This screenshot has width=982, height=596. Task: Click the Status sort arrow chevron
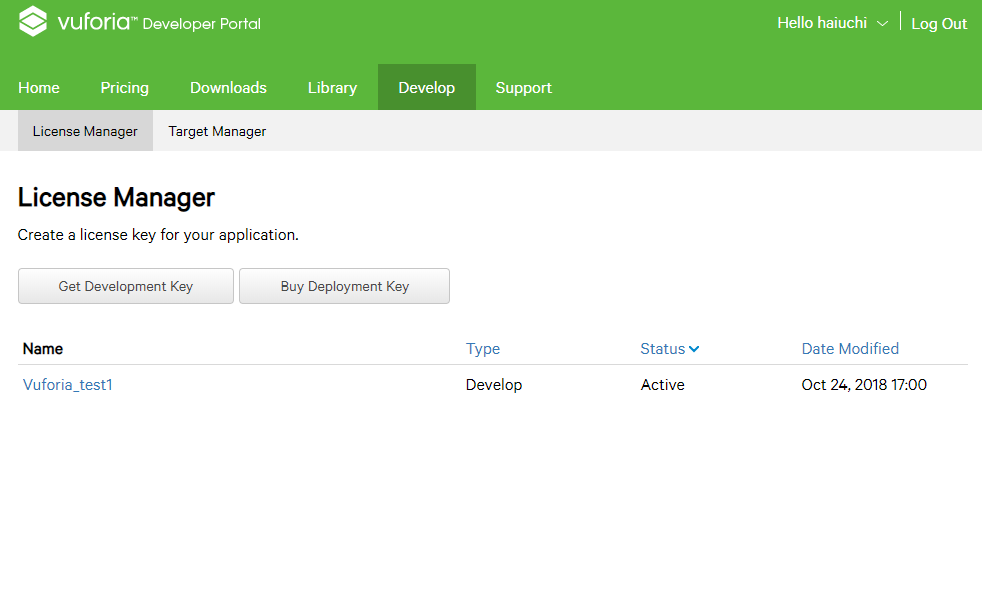click(694, 349)
